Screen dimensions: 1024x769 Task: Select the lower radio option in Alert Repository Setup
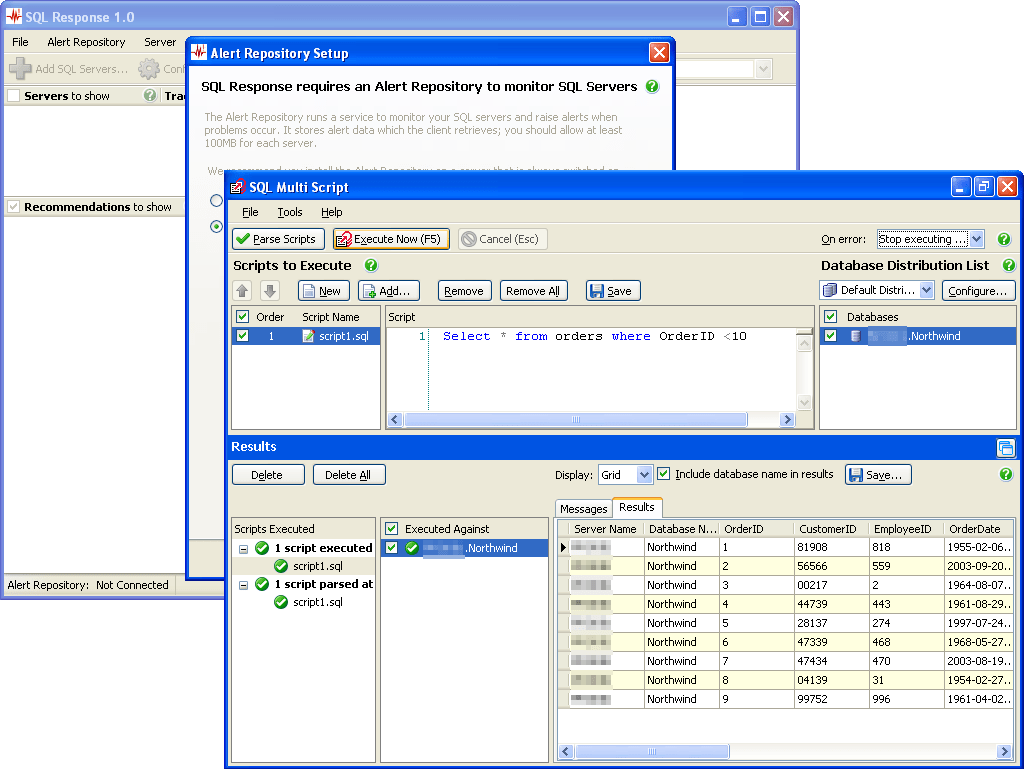coord(216,227)
